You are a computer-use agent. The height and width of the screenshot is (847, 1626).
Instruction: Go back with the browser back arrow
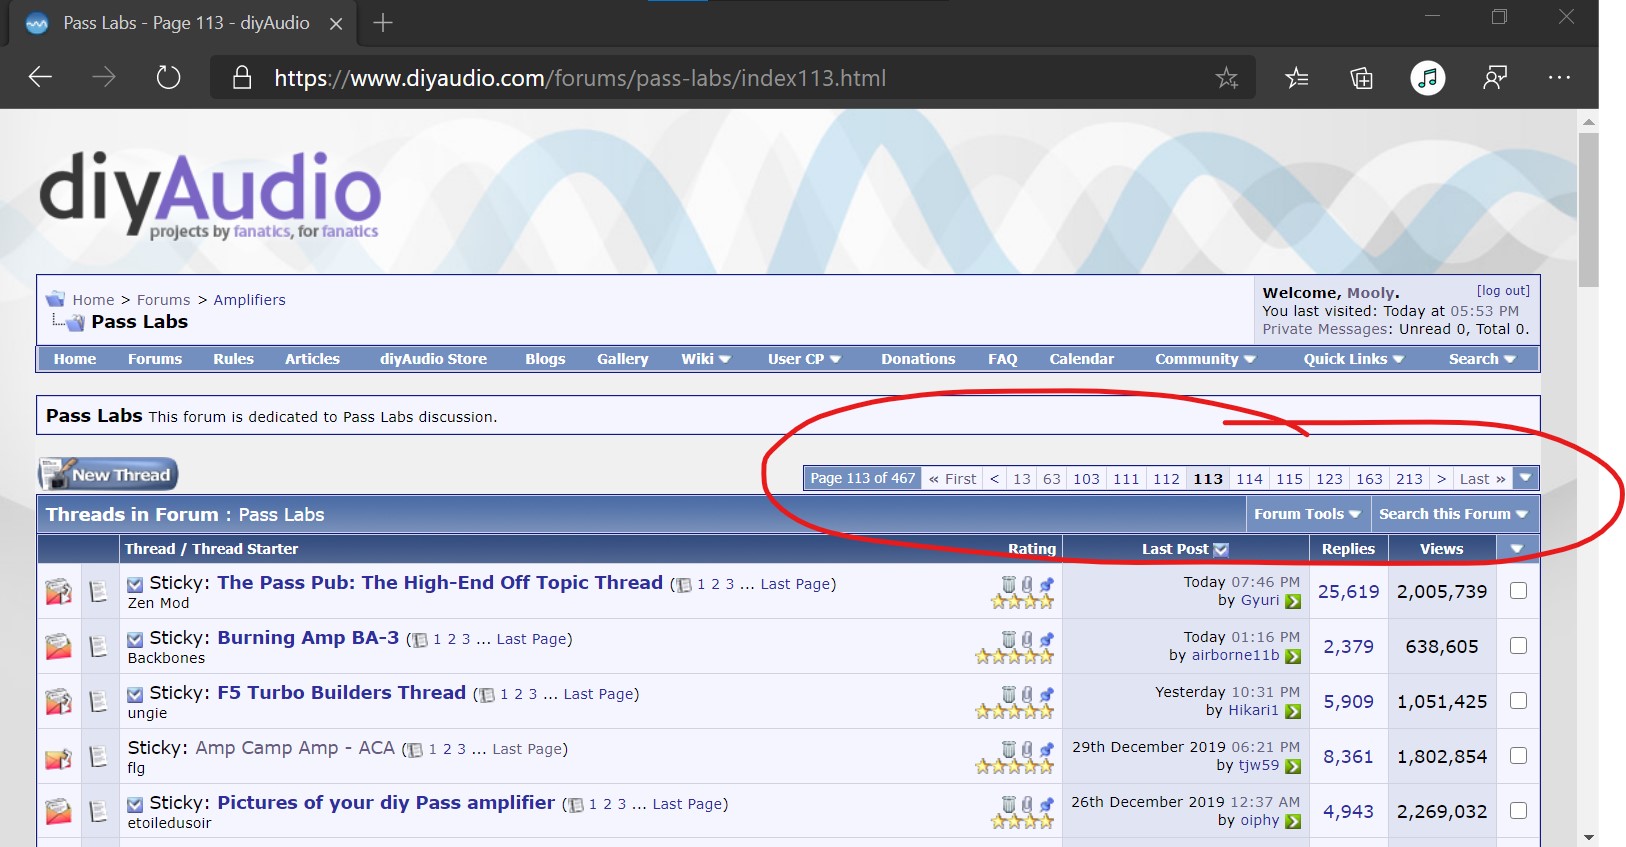[x=40, y=77]
